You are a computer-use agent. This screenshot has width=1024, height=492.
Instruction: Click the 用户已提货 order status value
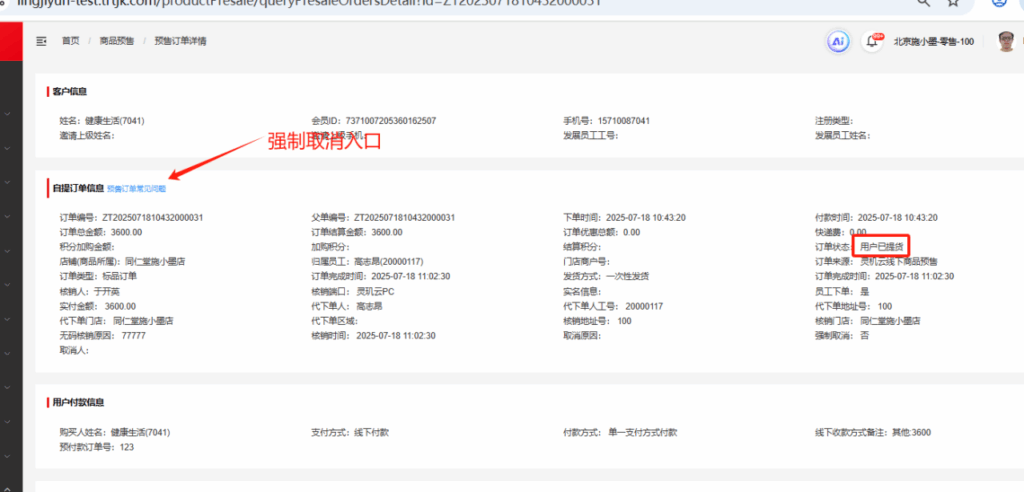pyautogui.click(x=881, y=246)
